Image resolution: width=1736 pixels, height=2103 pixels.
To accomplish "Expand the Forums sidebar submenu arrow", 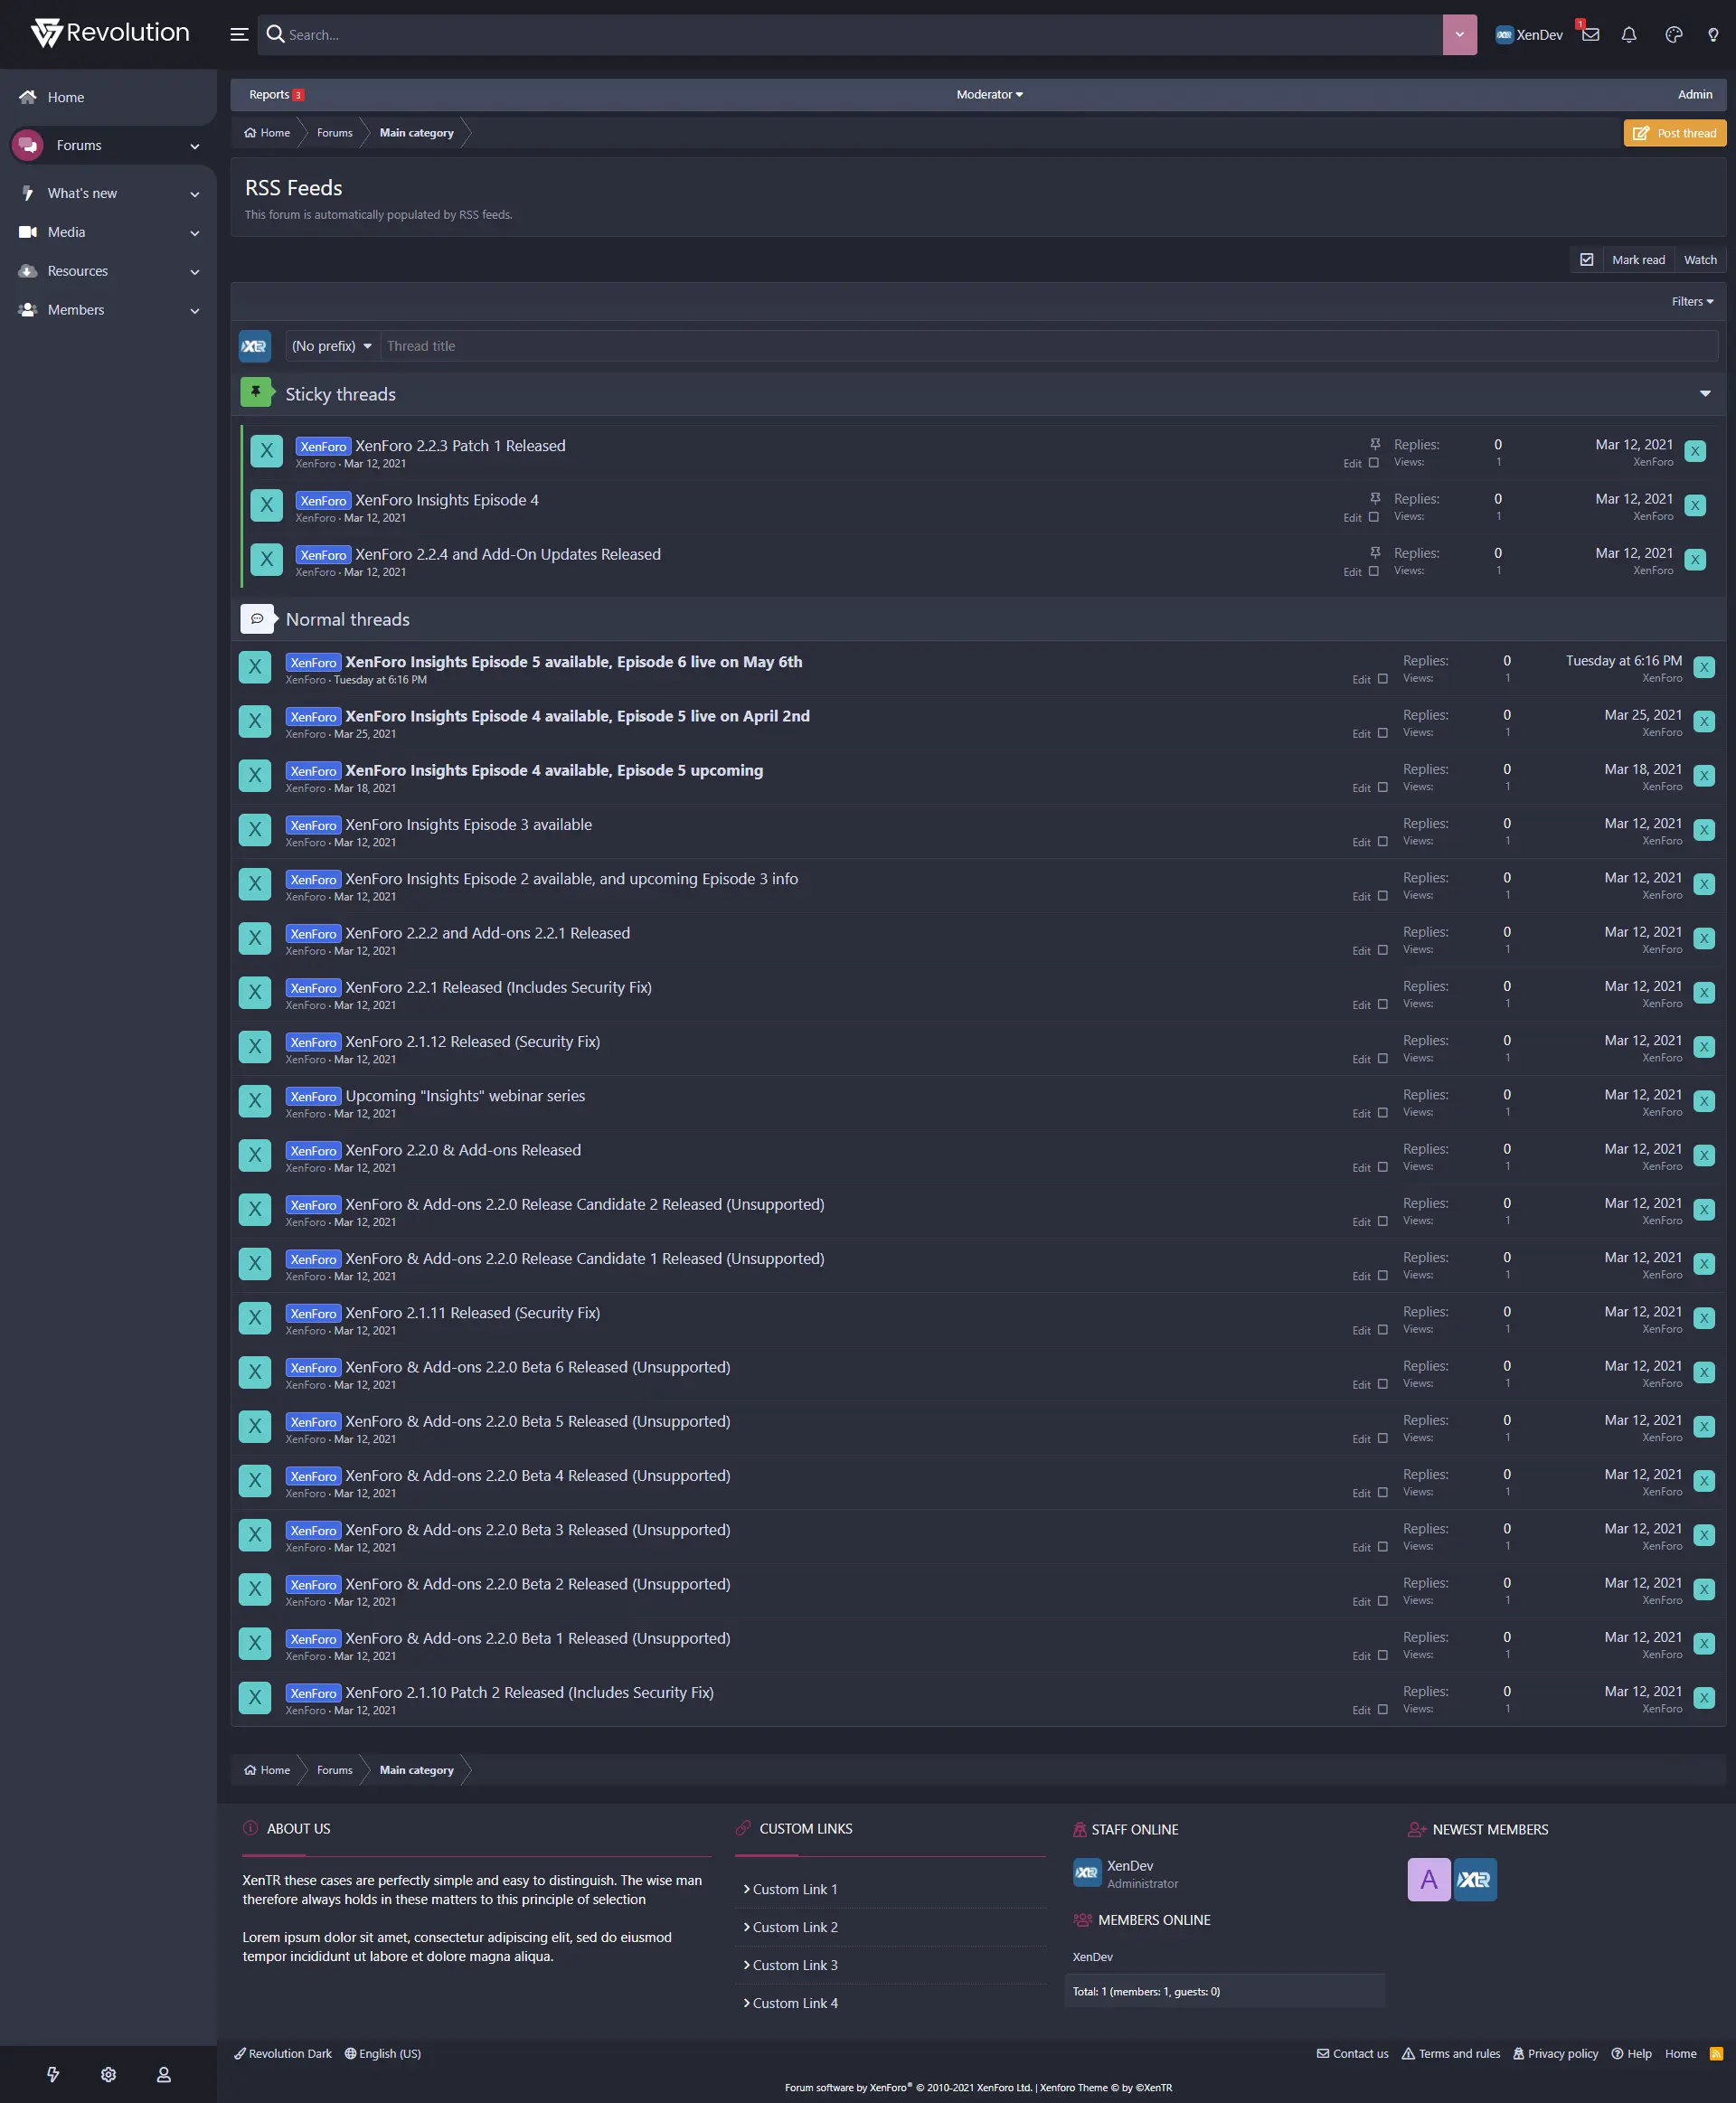I will (195, 146).
